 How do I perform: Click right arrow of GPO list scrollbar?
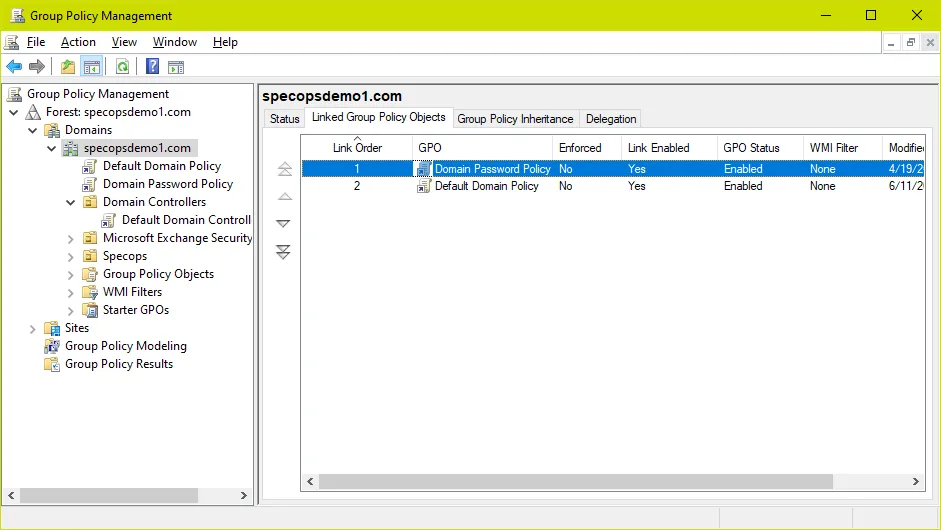pyautogui.click(x=916, y=481)
